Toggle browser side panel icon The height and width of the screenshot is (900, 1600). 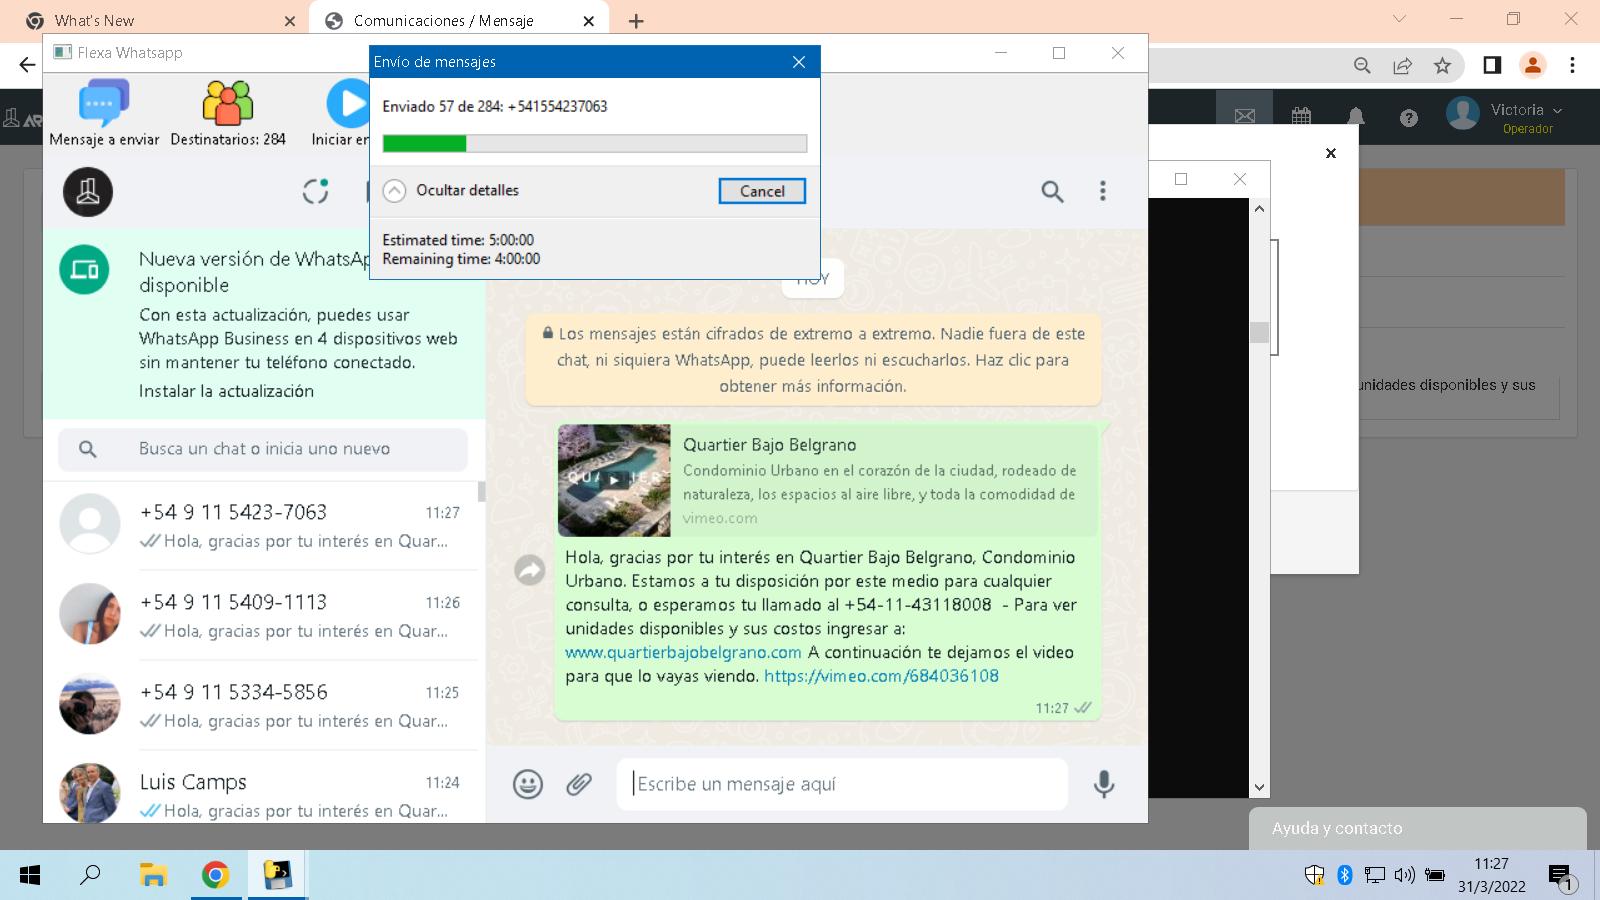tap(1492, 65)
